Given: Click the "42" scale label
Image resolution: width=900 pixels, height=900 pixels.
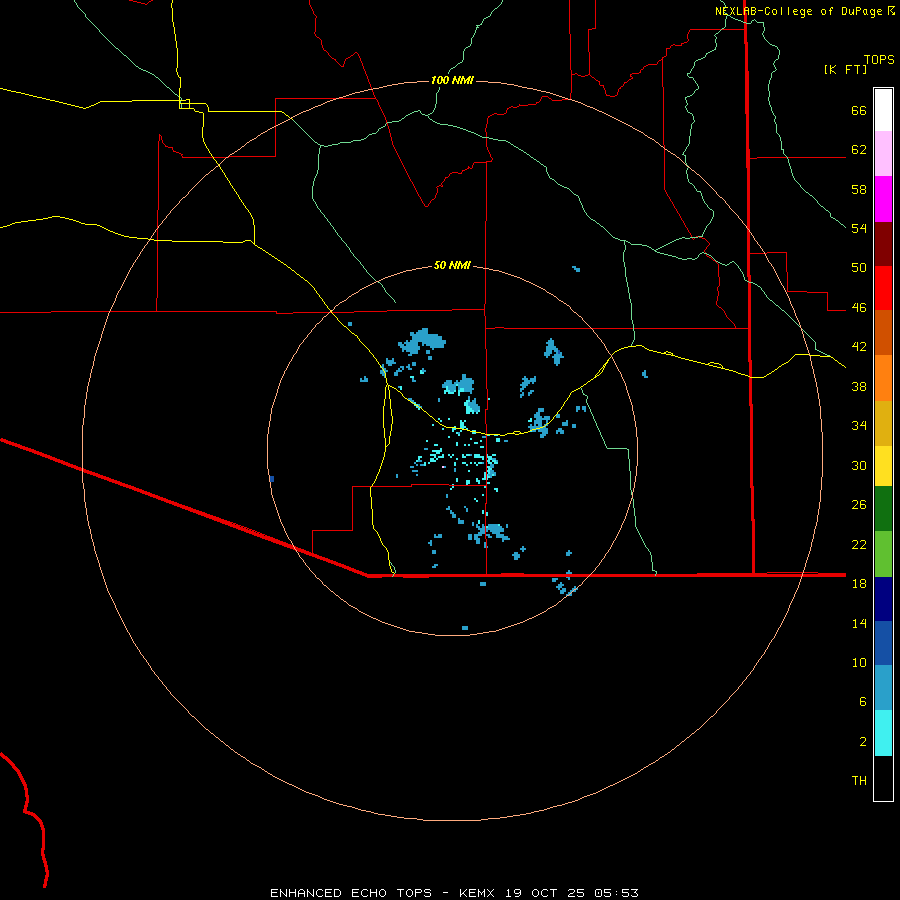Looking at the screenshot, I should pyautogui.click(x=859, y=347).
